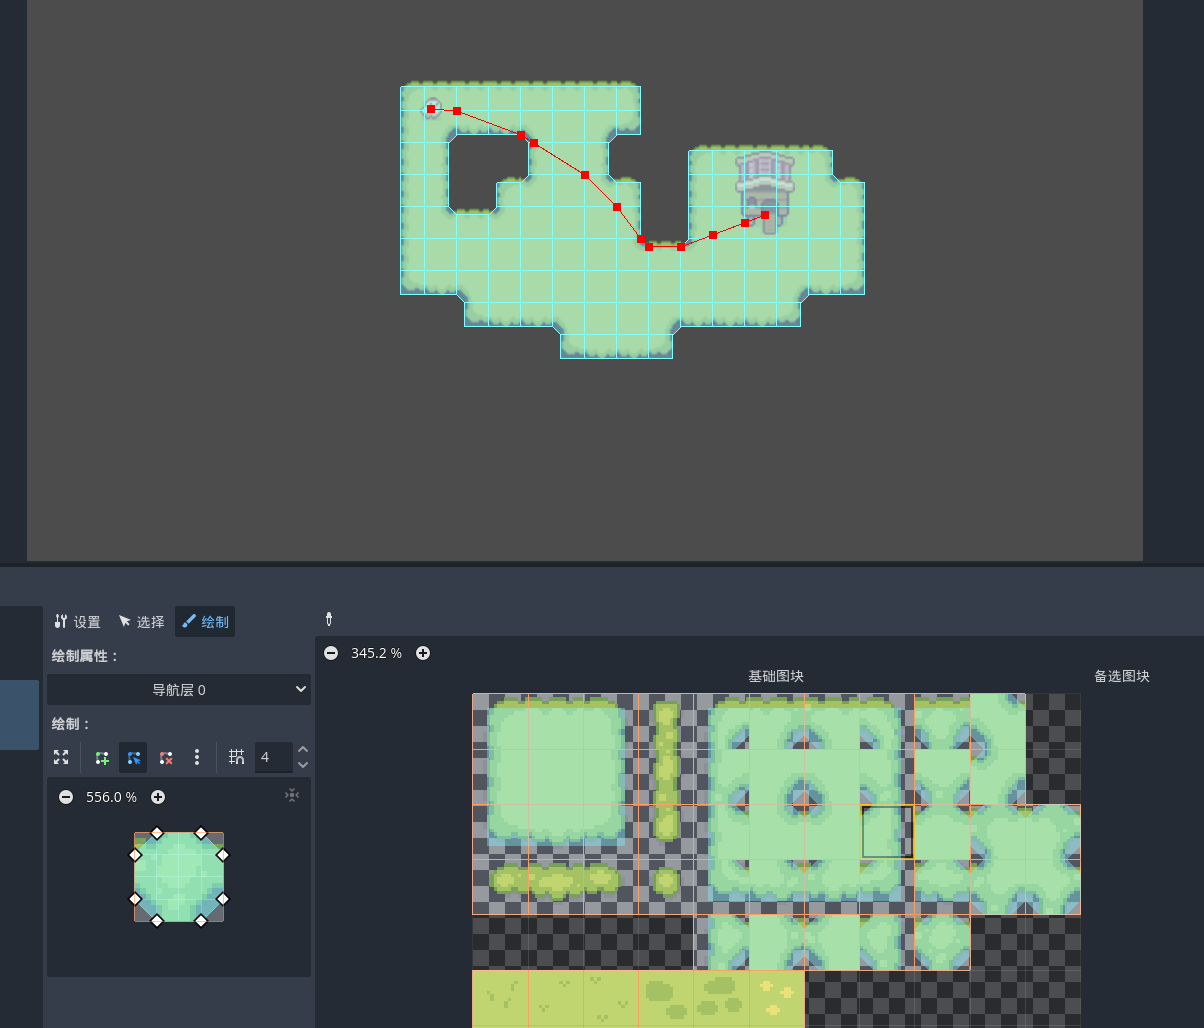The image size is (1204, 1028).
Task: Switch to the 设置 tab
Action: click(77, 622)
